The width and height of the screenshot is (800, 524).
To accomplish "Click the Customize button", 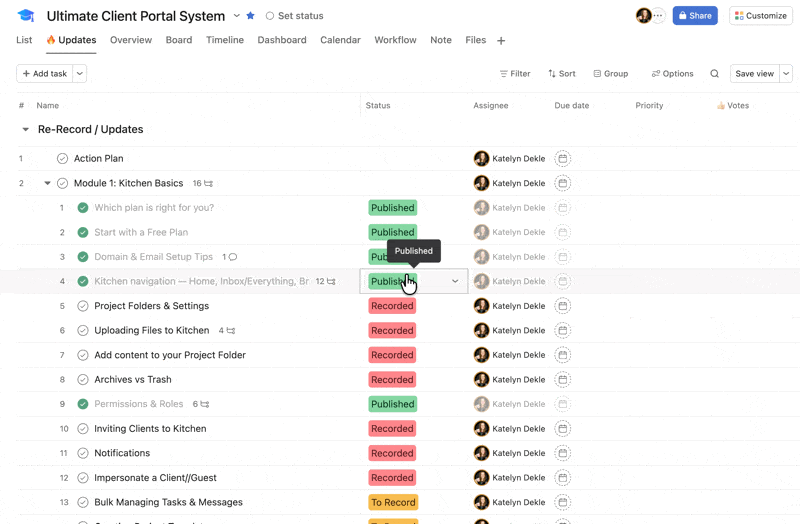I will pyautogui.click(x=760, y=16).
